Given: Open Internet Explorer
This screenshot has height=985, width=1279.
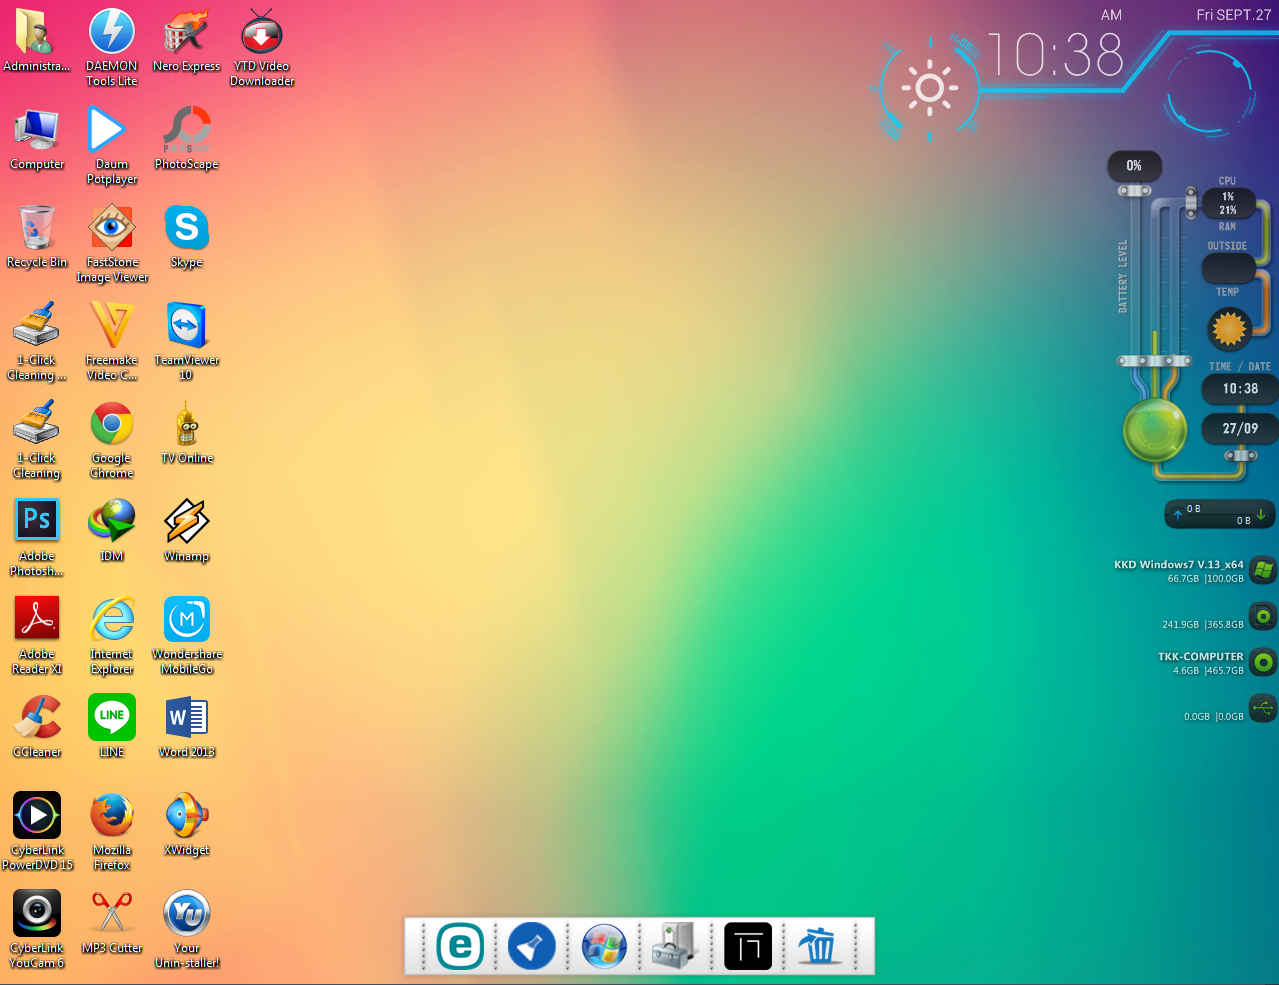Looking at the screenshot, I should point(112,619).
